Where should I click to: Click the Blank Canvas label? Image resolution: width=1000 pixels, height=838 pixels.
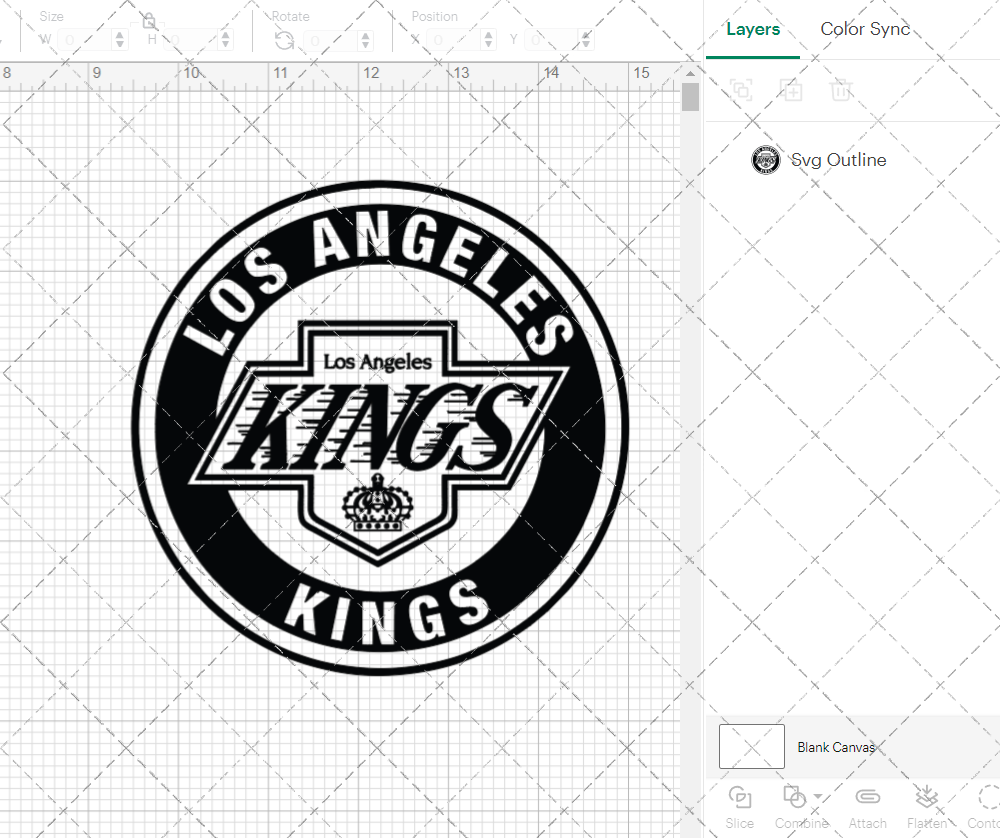click(836, 747)
